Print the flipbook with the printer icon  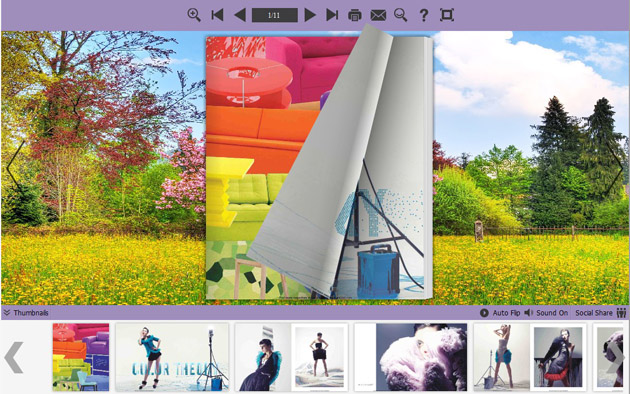[x=355, y=15]
